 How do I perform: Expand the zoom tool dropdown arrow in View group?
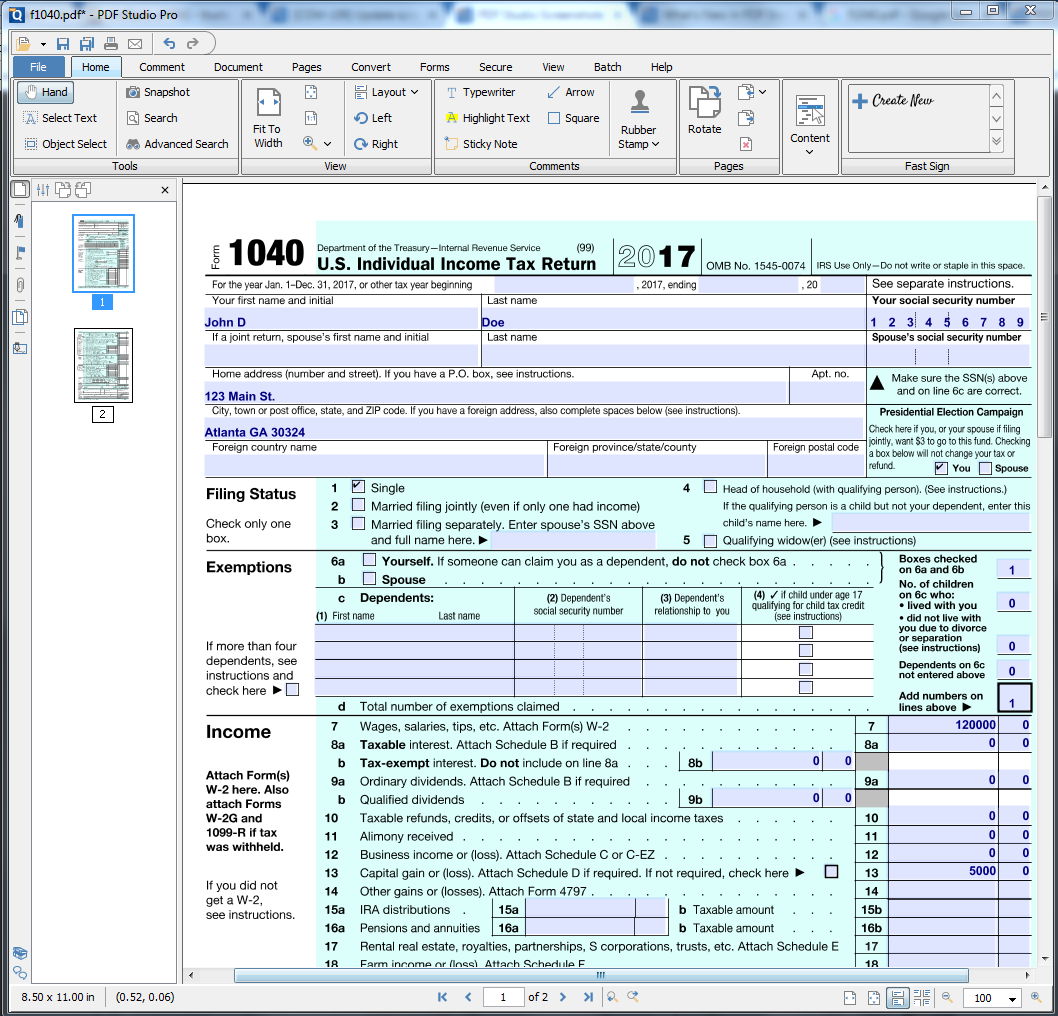[328, 144]
